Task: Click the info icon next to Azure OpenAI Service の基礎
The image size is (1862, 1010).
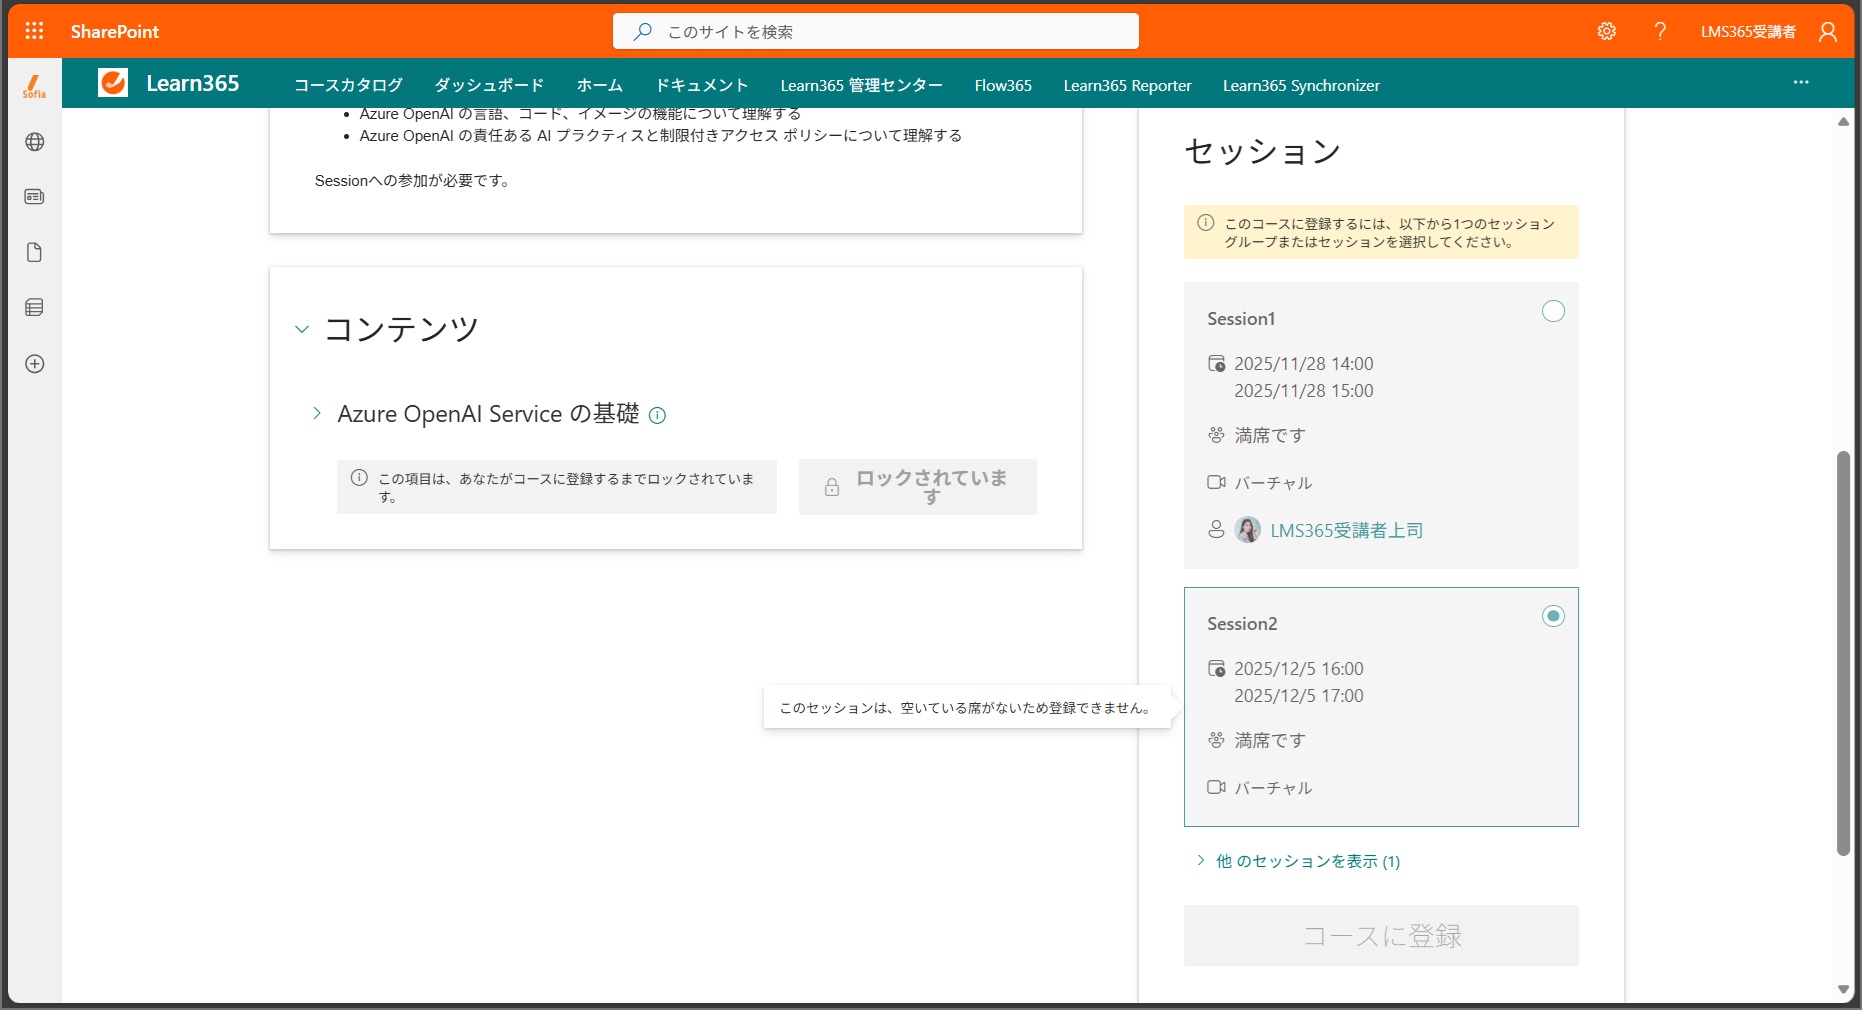Action: coord(657,416)
